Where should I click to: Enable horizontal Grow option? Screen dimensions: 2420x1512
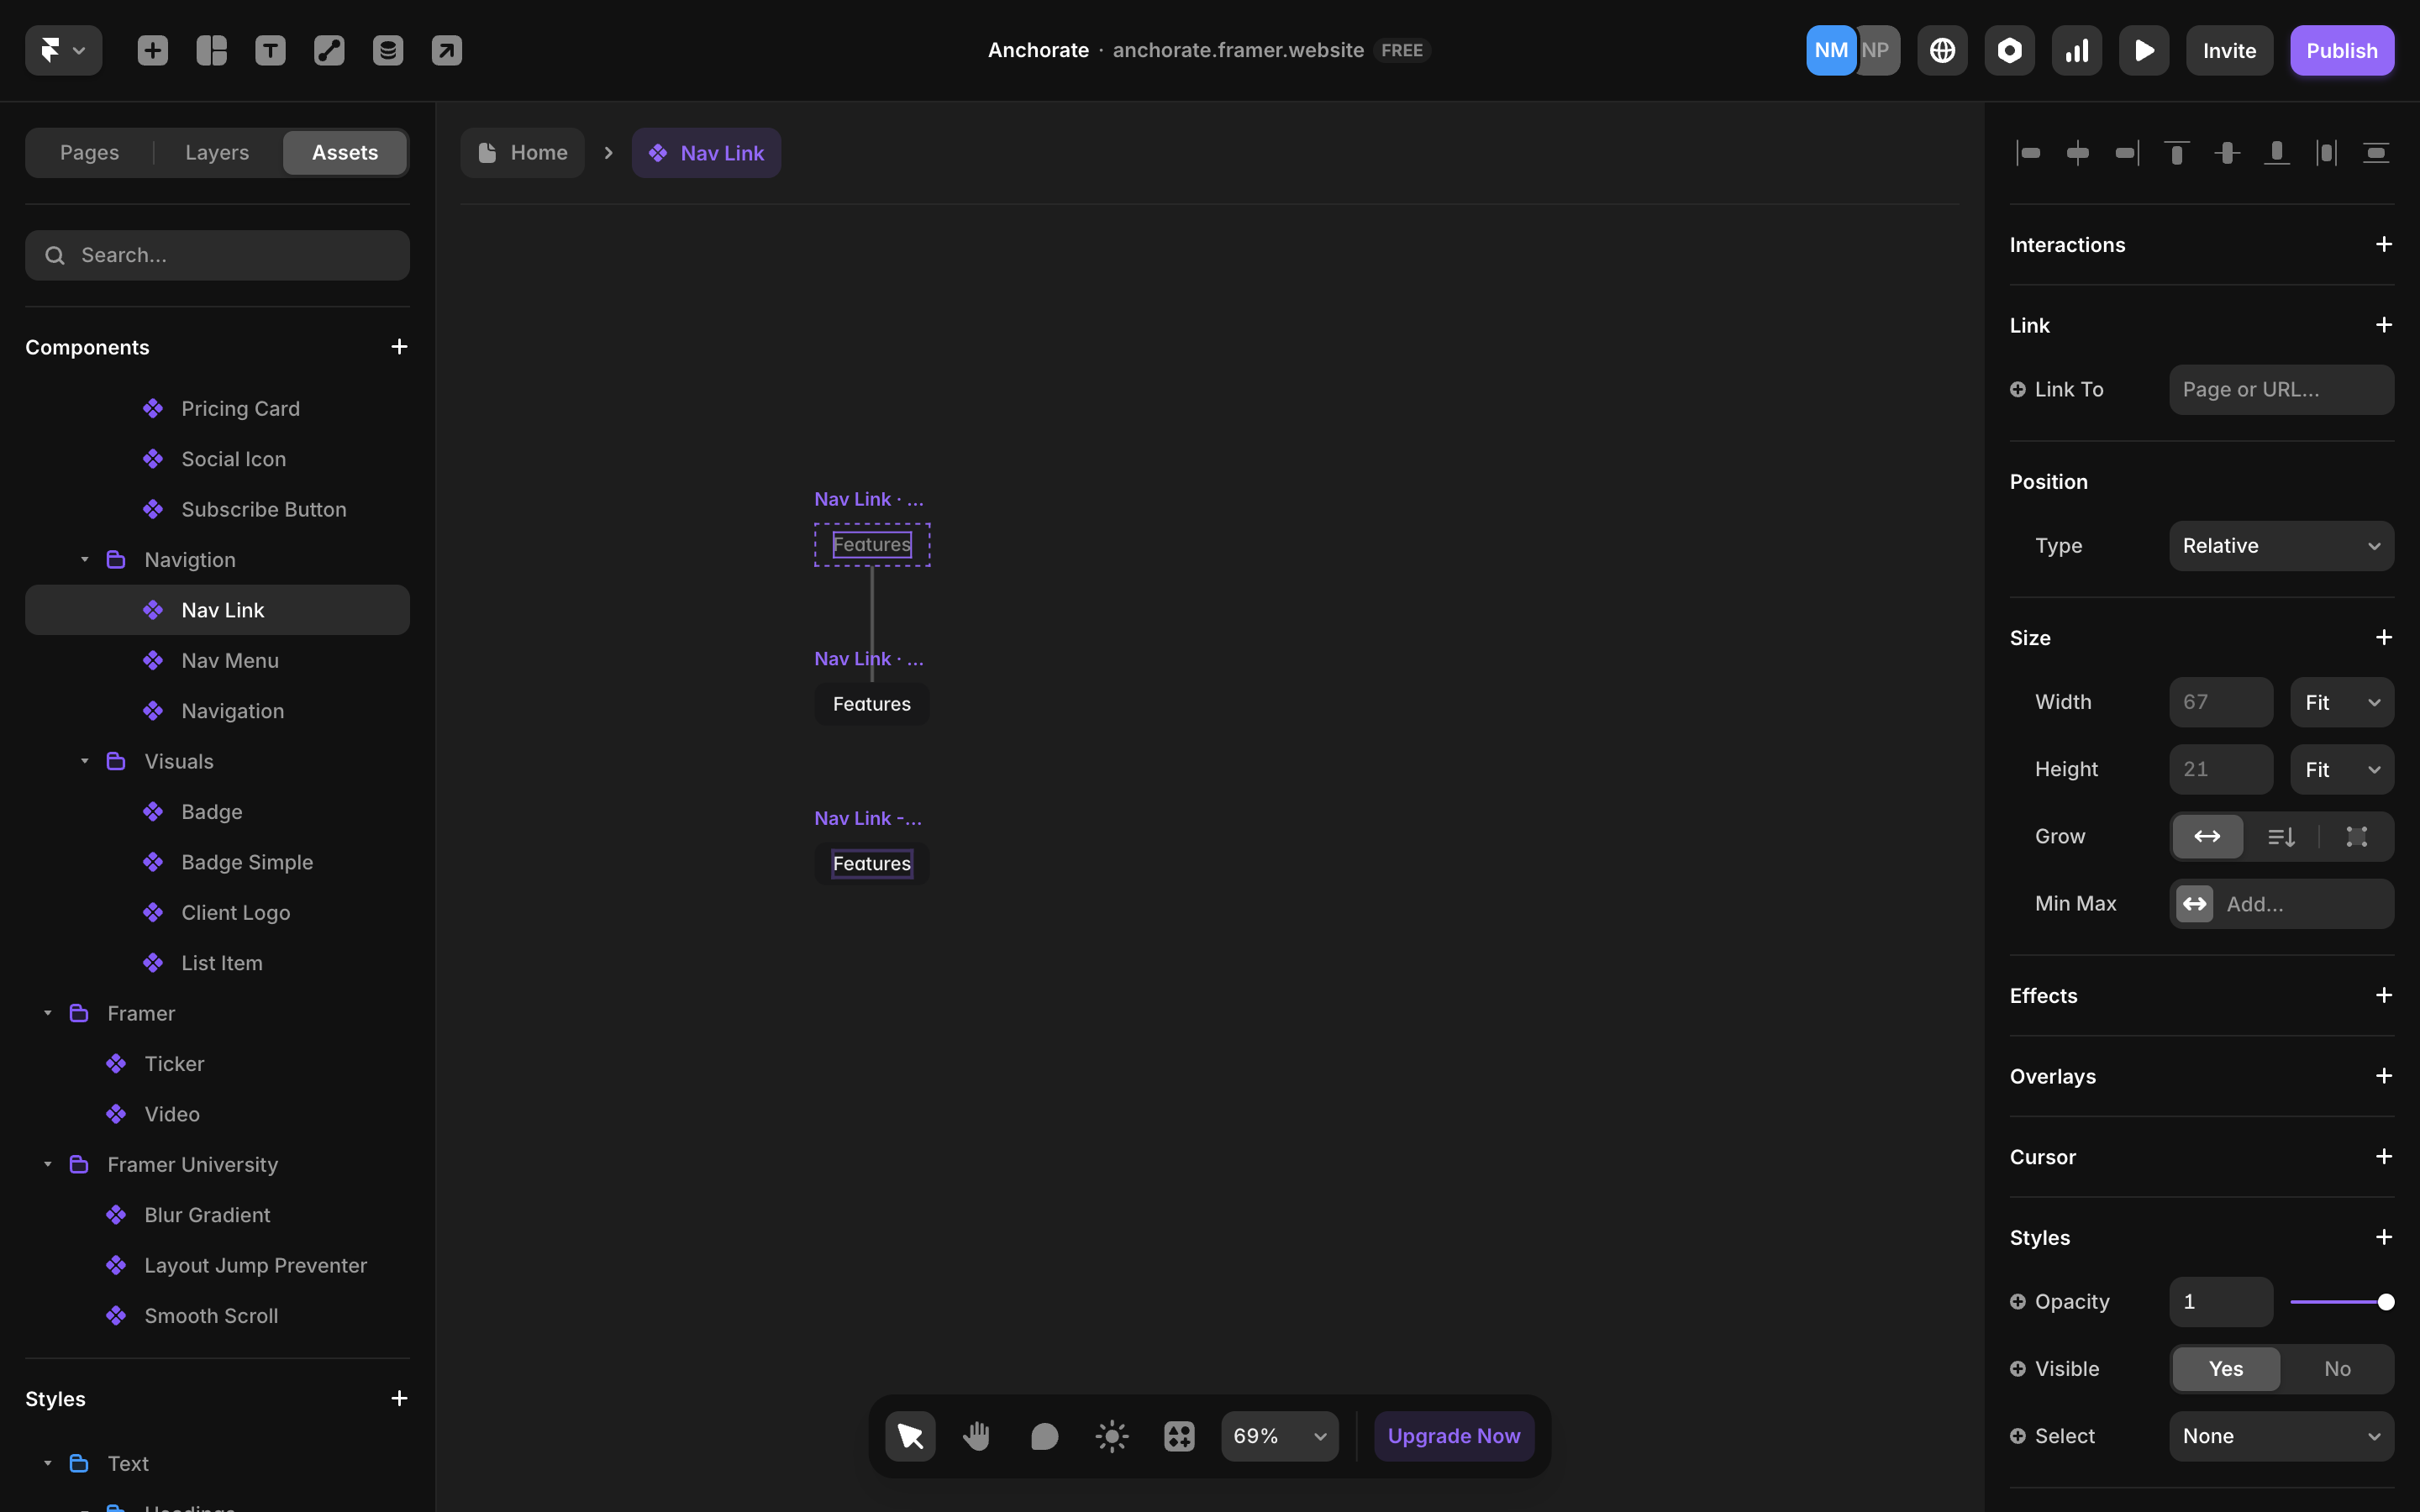tap(2207, 836)
